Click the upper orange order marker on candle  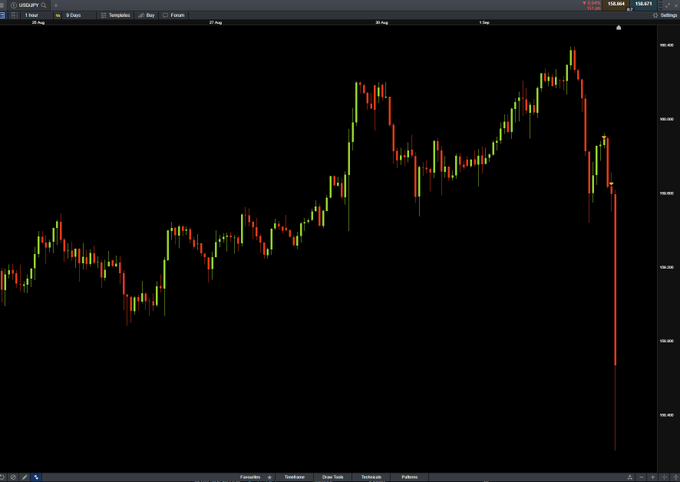tap(604, 137)
